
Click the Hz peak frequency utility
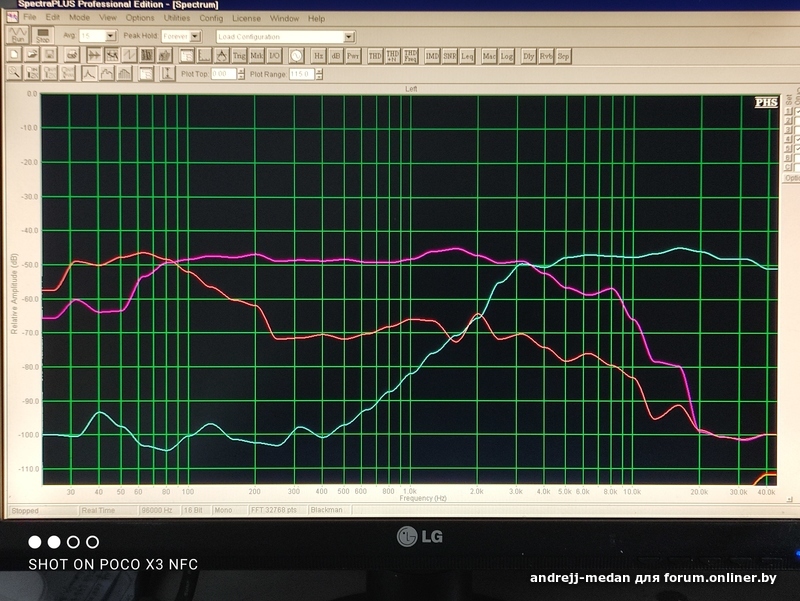tap(318, 56)
